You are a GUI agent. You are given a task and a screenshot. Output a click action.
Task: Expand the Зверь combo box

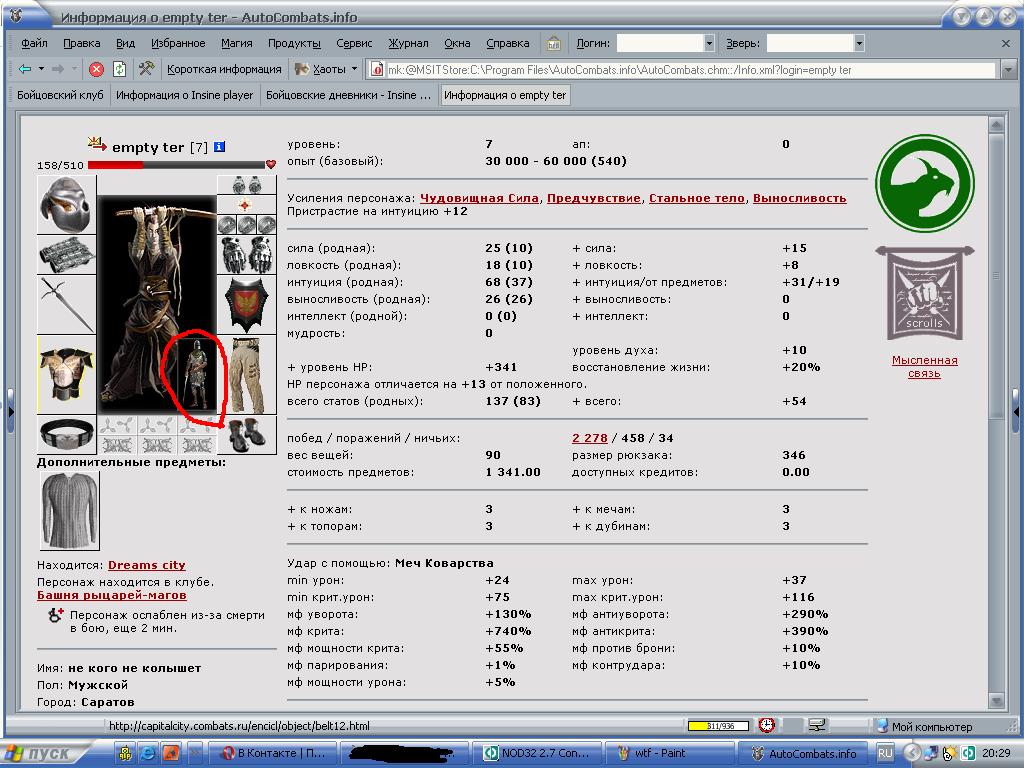pos(859,43)
